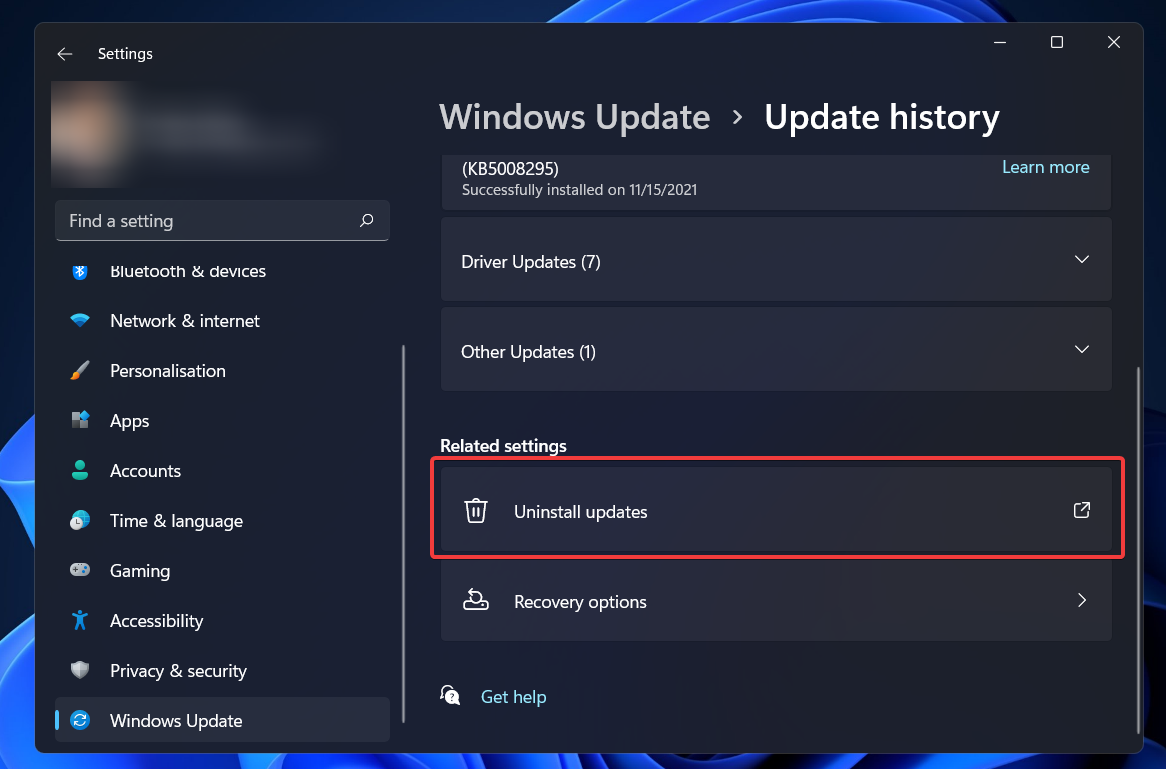1166x769 pixels.
Task: Open the Accounts settings page
Action: pyautogui.click(x=222, y=471)
